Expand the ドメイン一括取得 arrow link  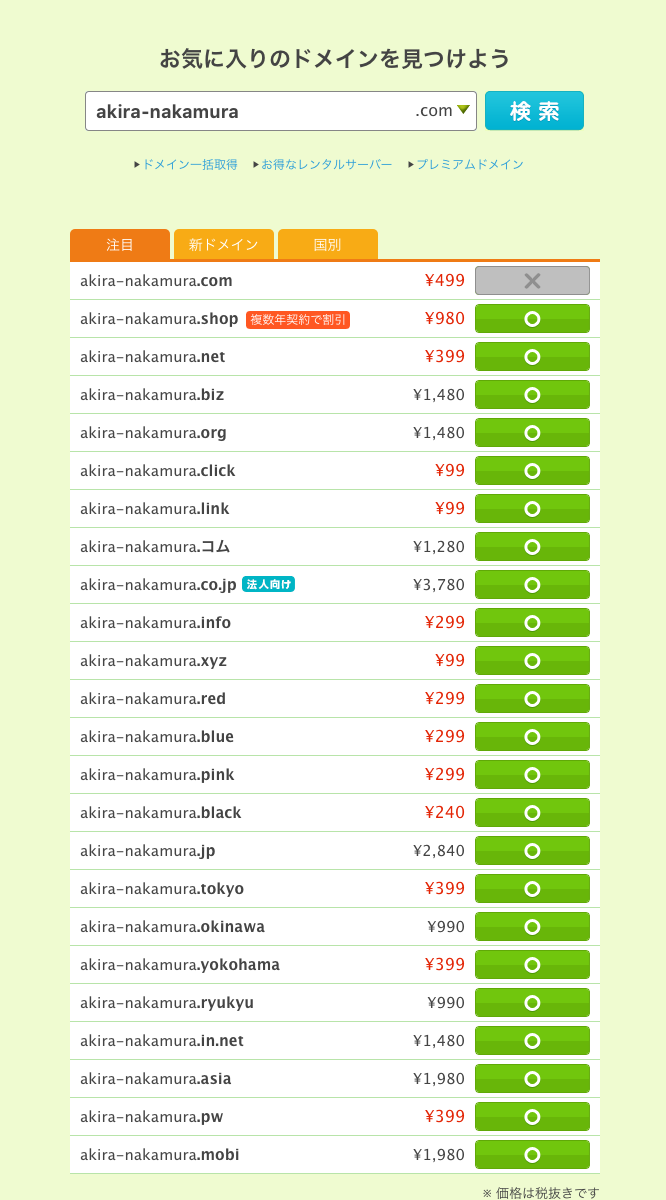186,164
